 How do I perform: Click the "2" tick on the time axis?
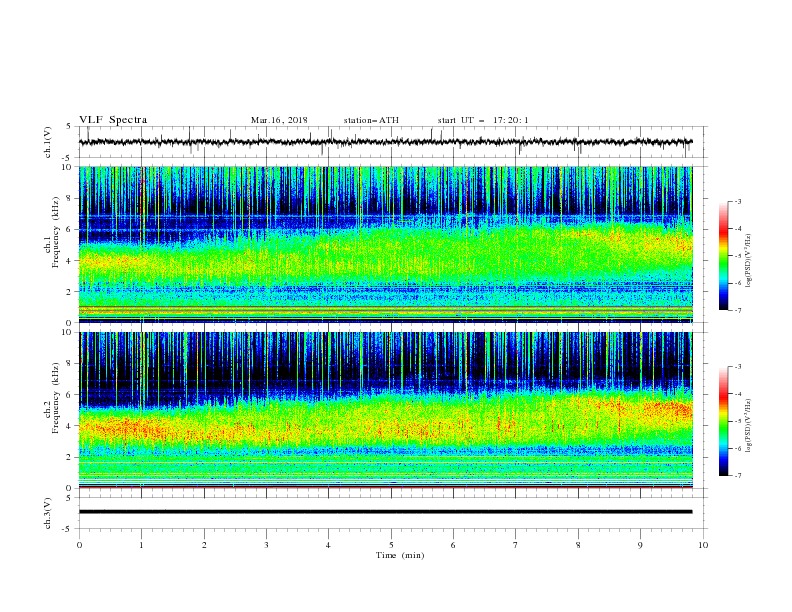(x=204, y=545)
